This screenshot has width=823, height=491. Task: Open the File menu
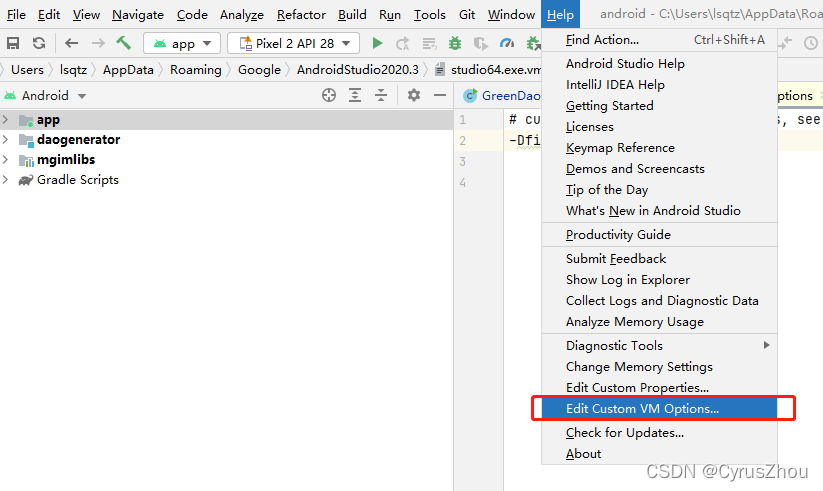tap(16, 15)
